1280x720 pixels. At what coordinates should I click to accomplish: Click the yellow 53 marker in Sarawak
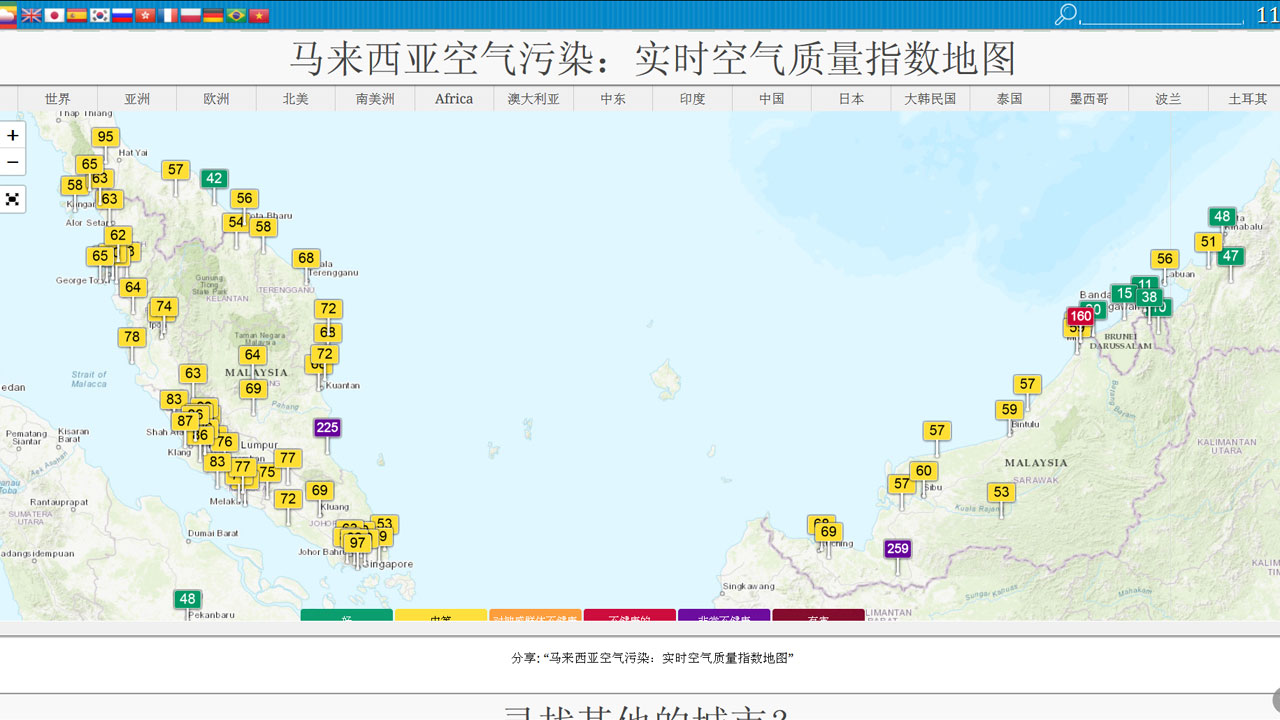(x=1002, y=492)
